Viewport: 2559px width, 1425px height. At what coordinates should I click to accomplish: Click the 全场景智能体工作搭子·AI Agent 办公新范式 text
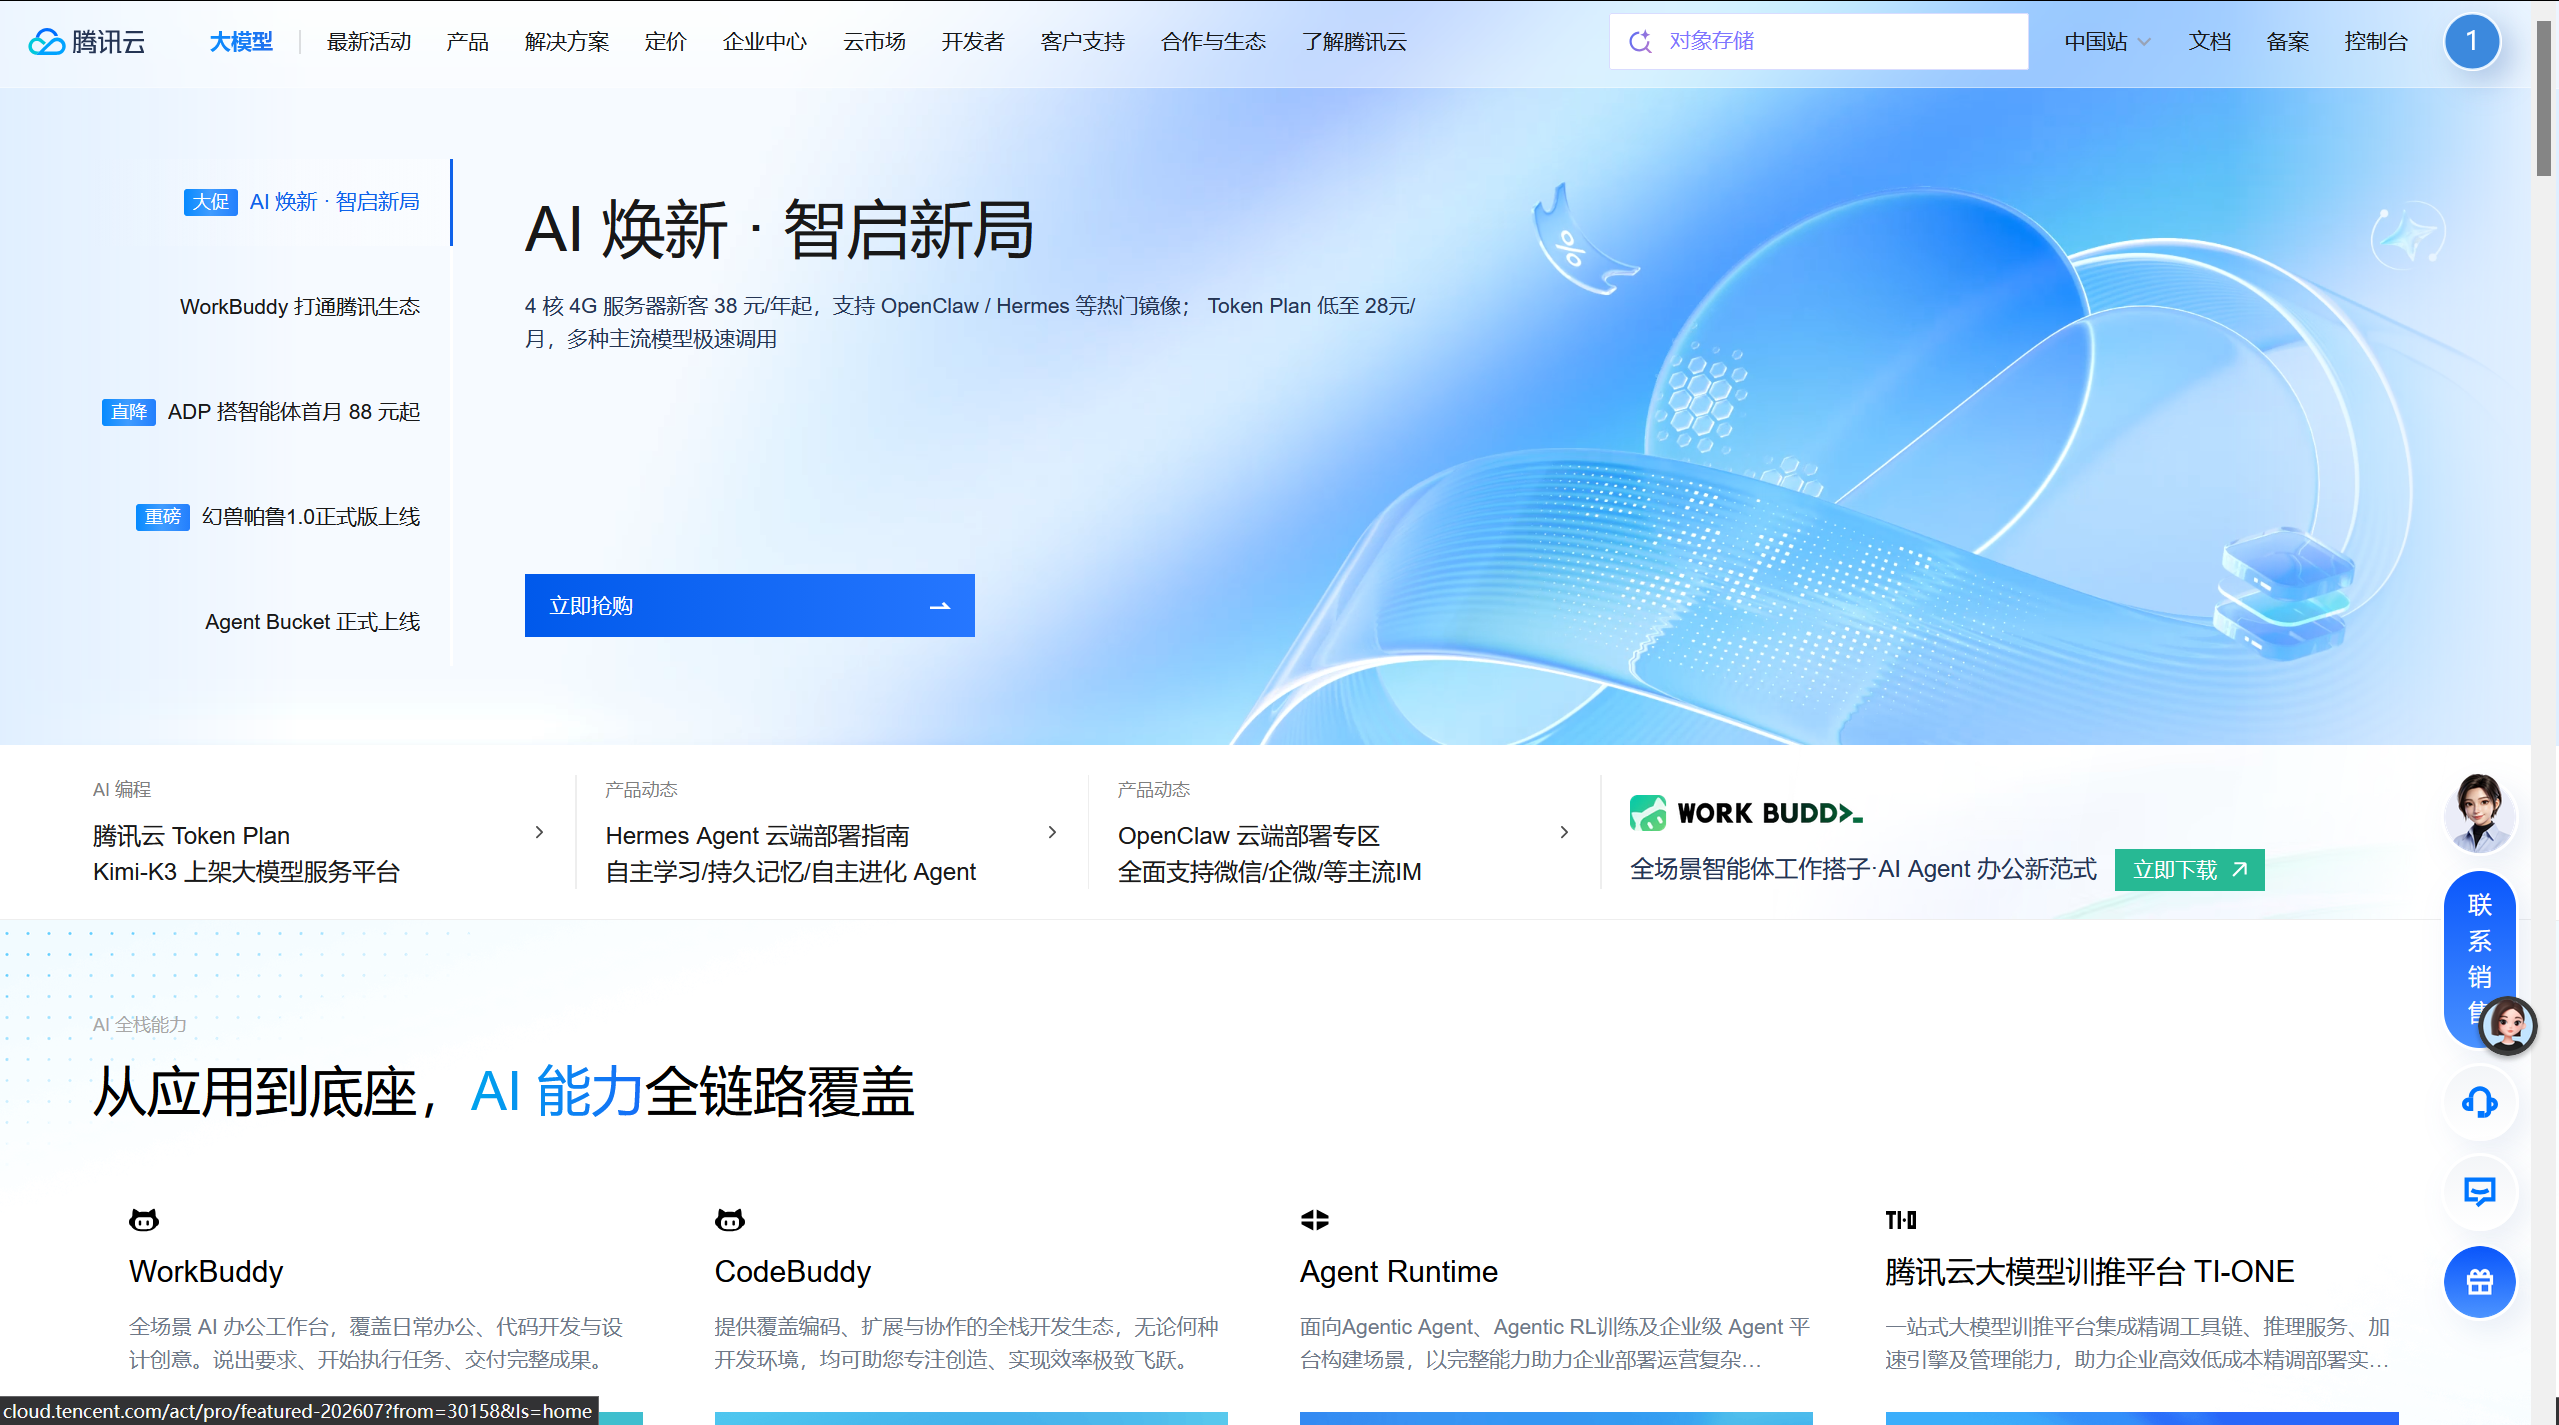pos(1863,869)
